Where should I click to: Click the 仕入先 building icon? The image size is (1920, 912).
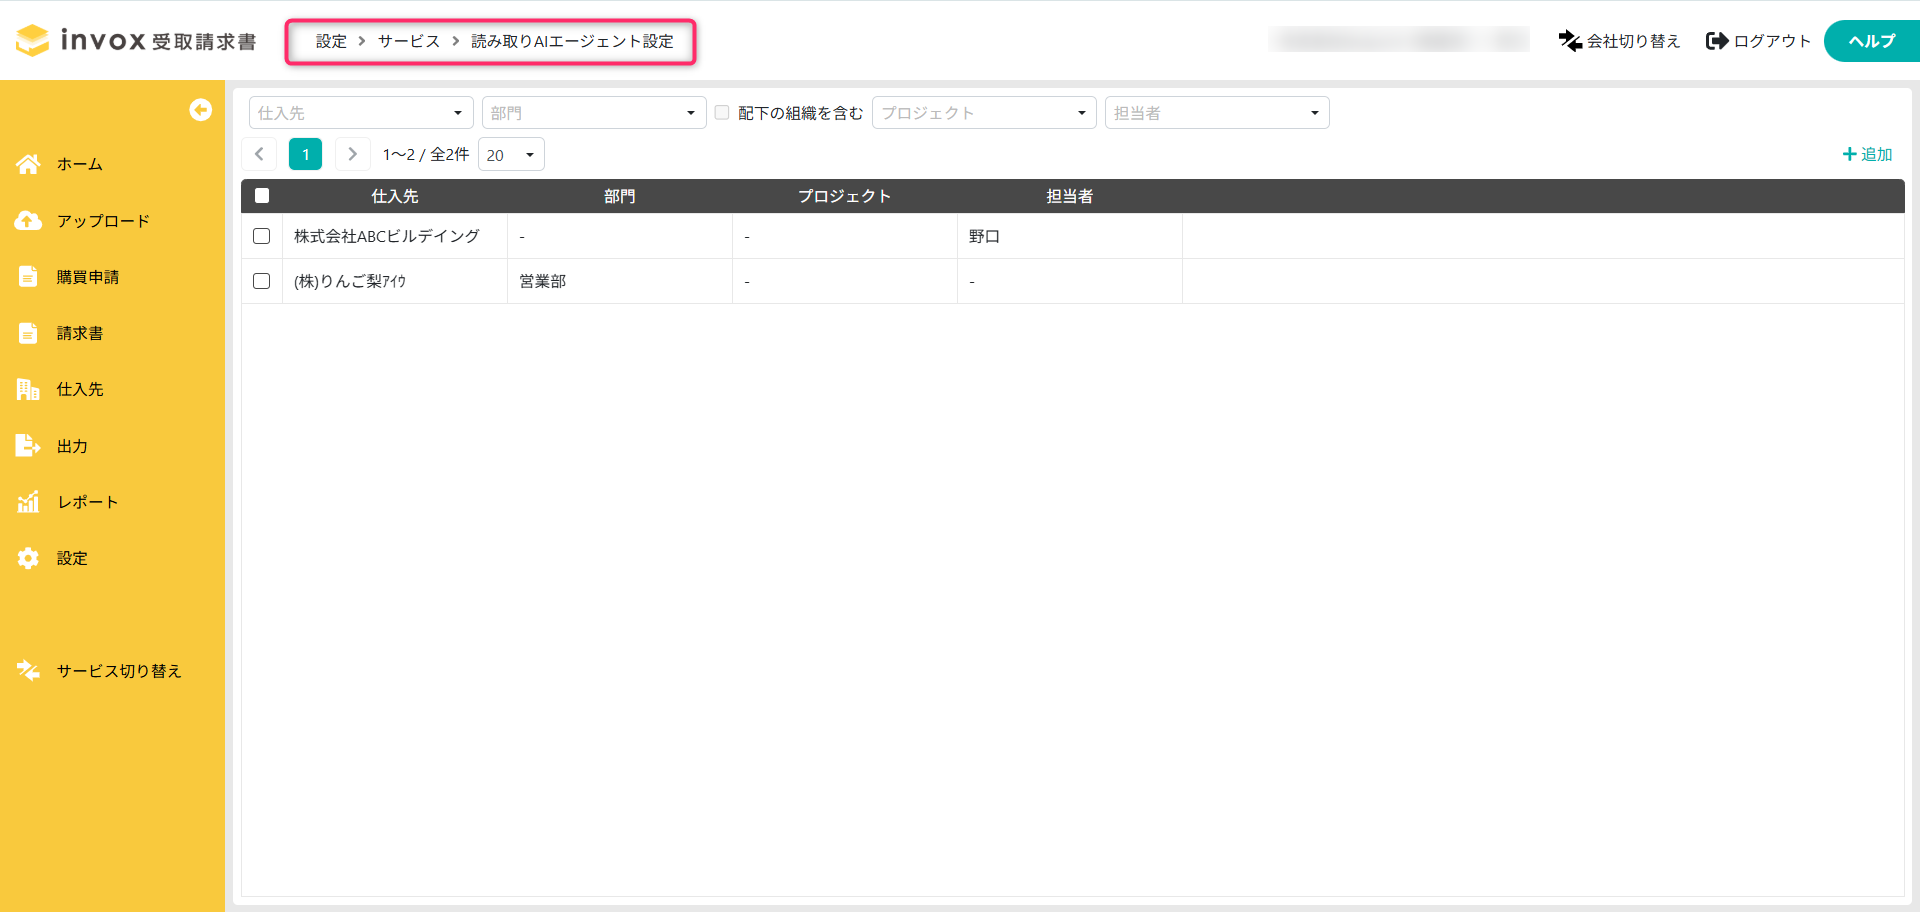[28, 389]
